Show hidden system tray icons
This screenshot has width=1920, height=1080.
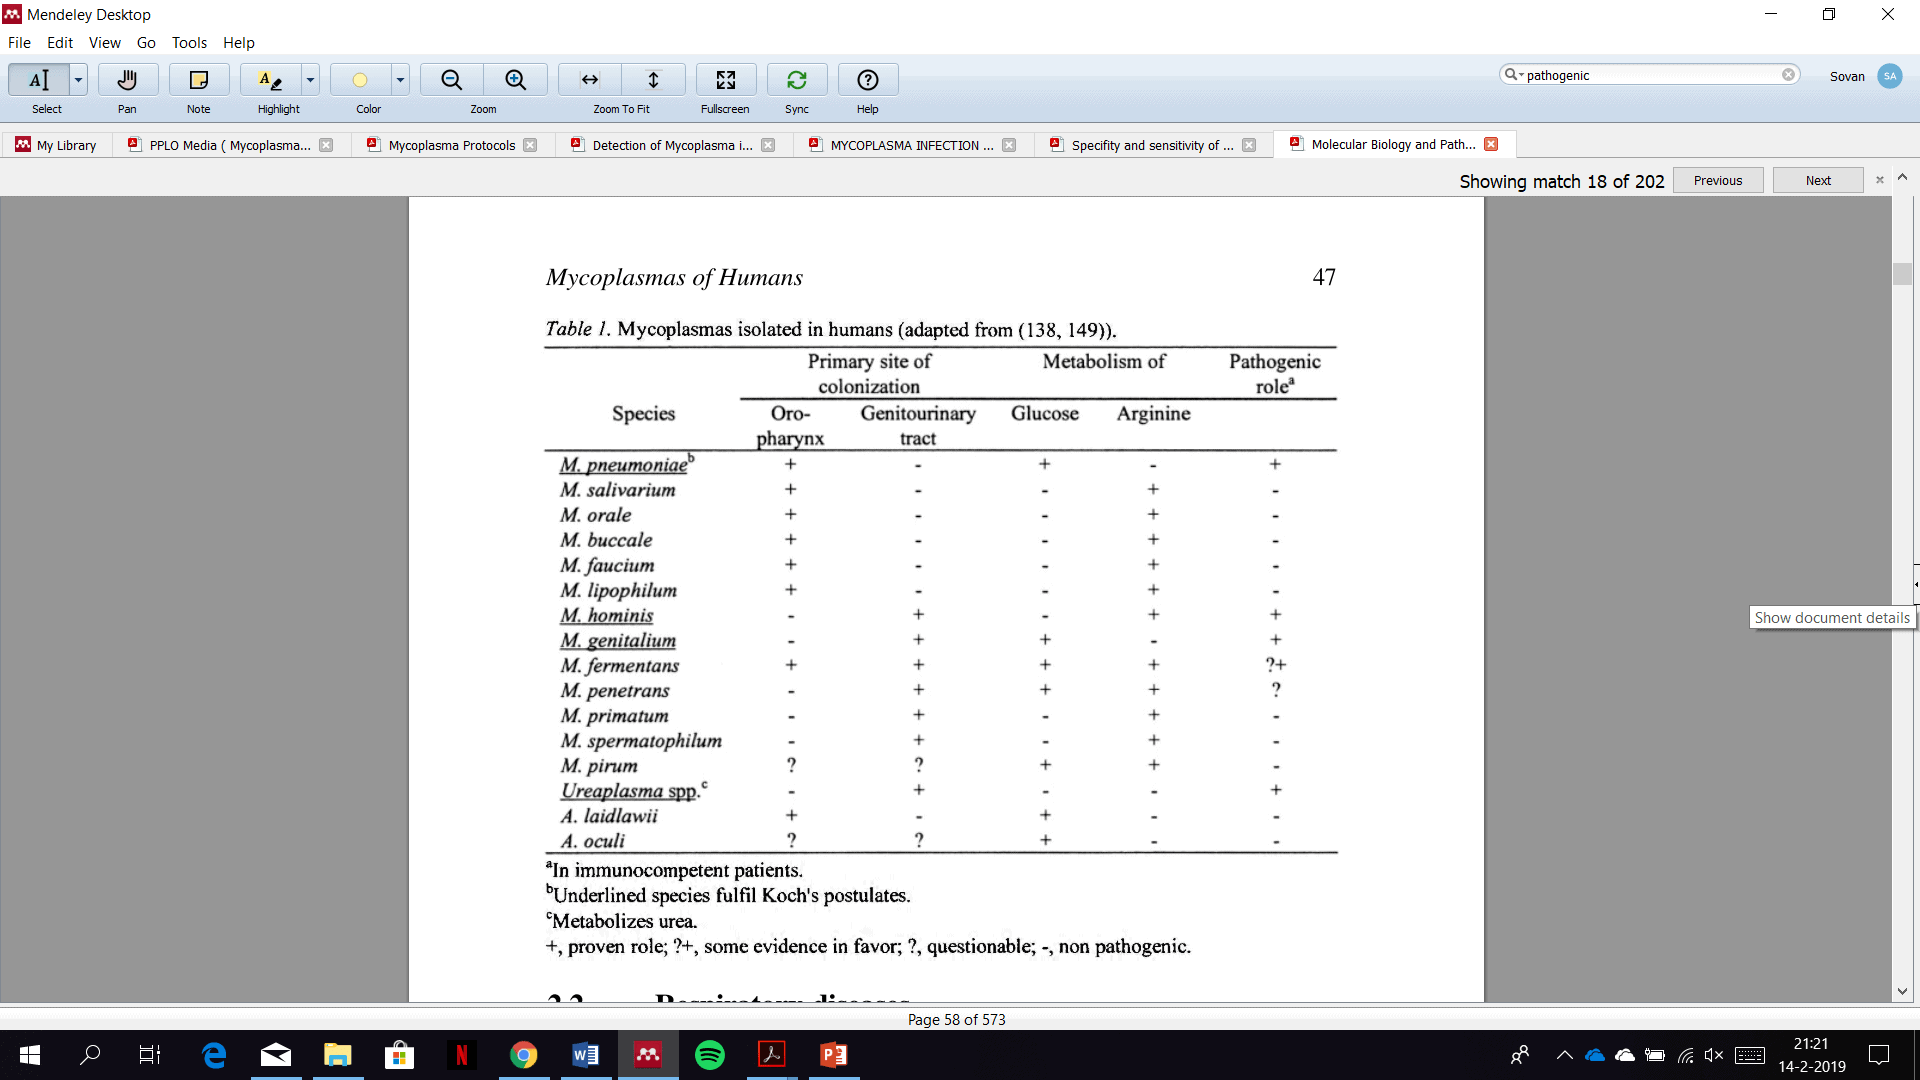click(x=1565, y=1055)
